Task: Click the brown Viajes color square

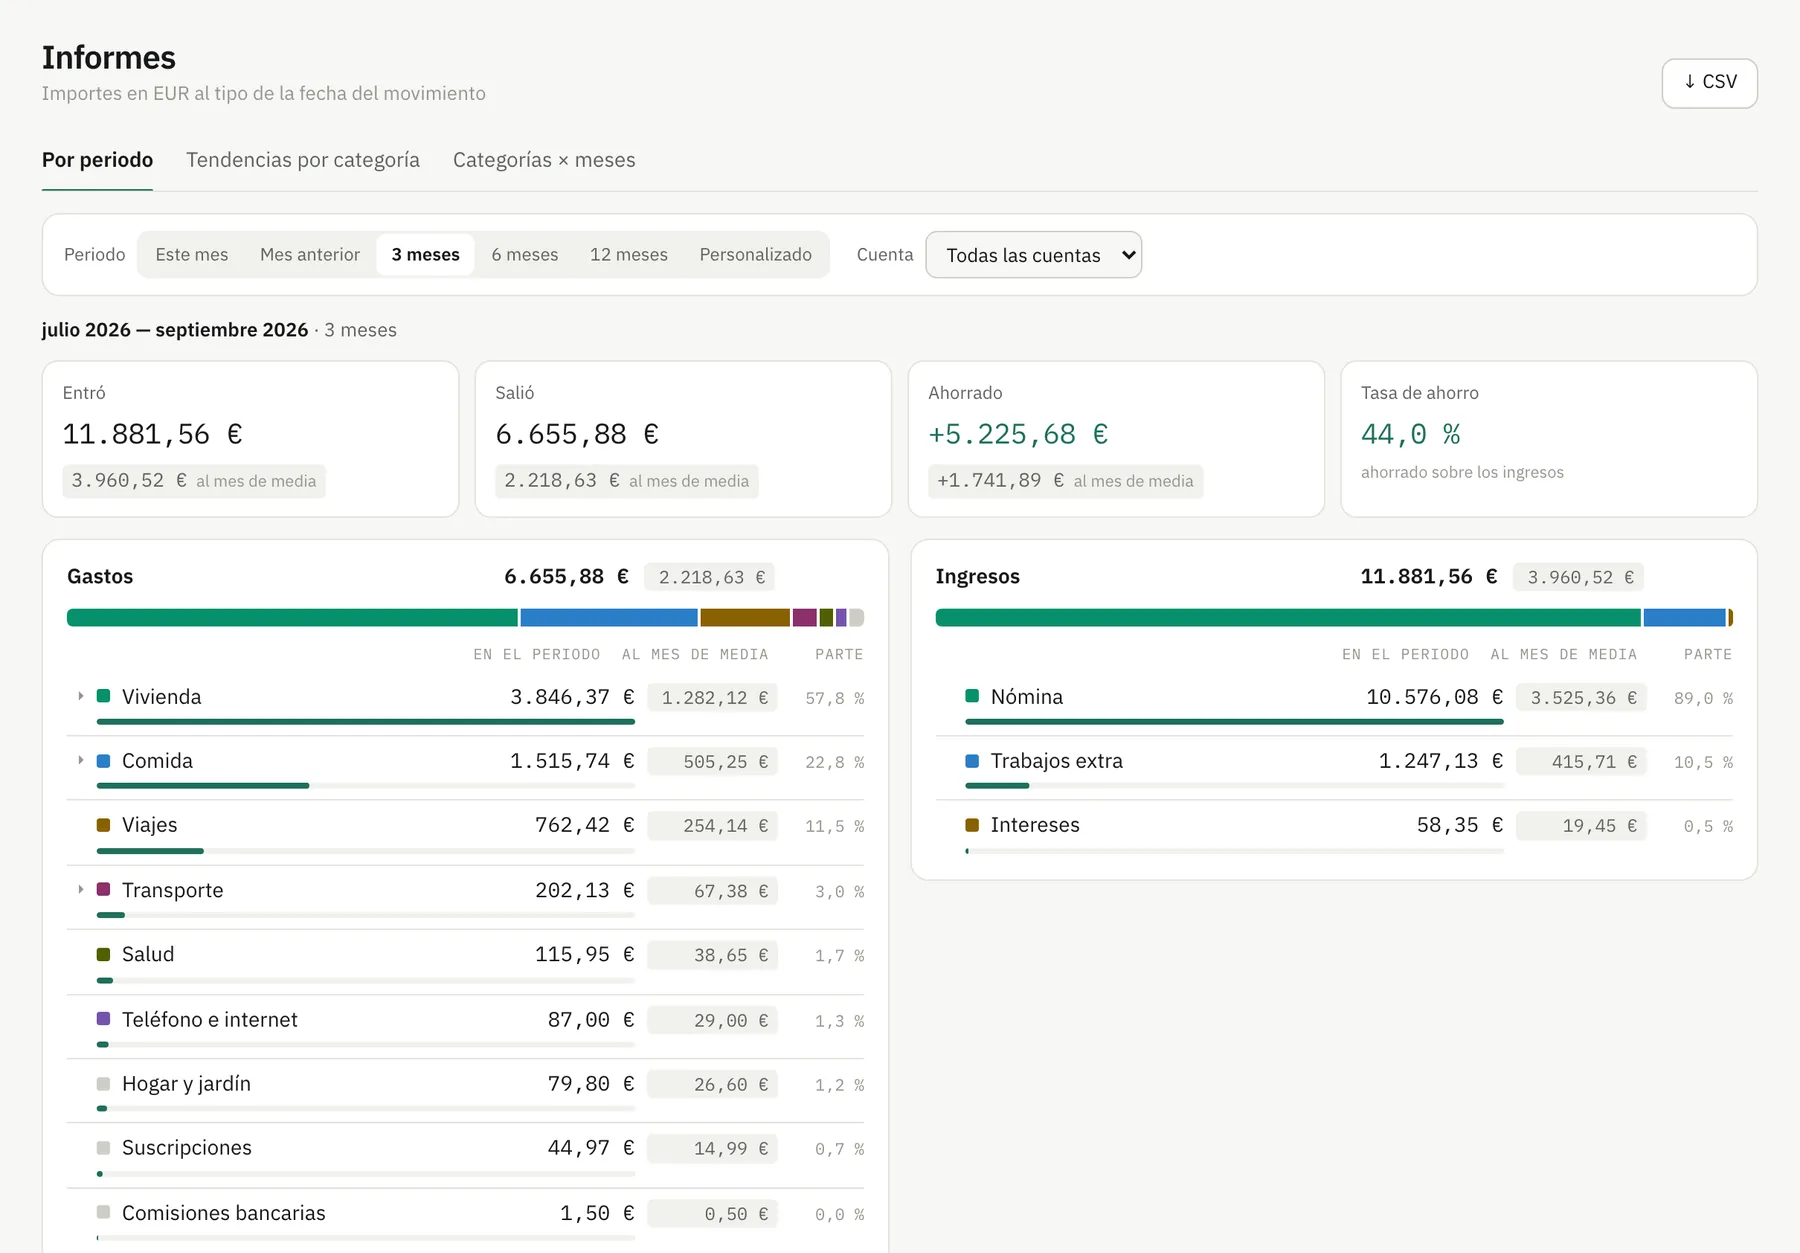Action: point(103,825)
